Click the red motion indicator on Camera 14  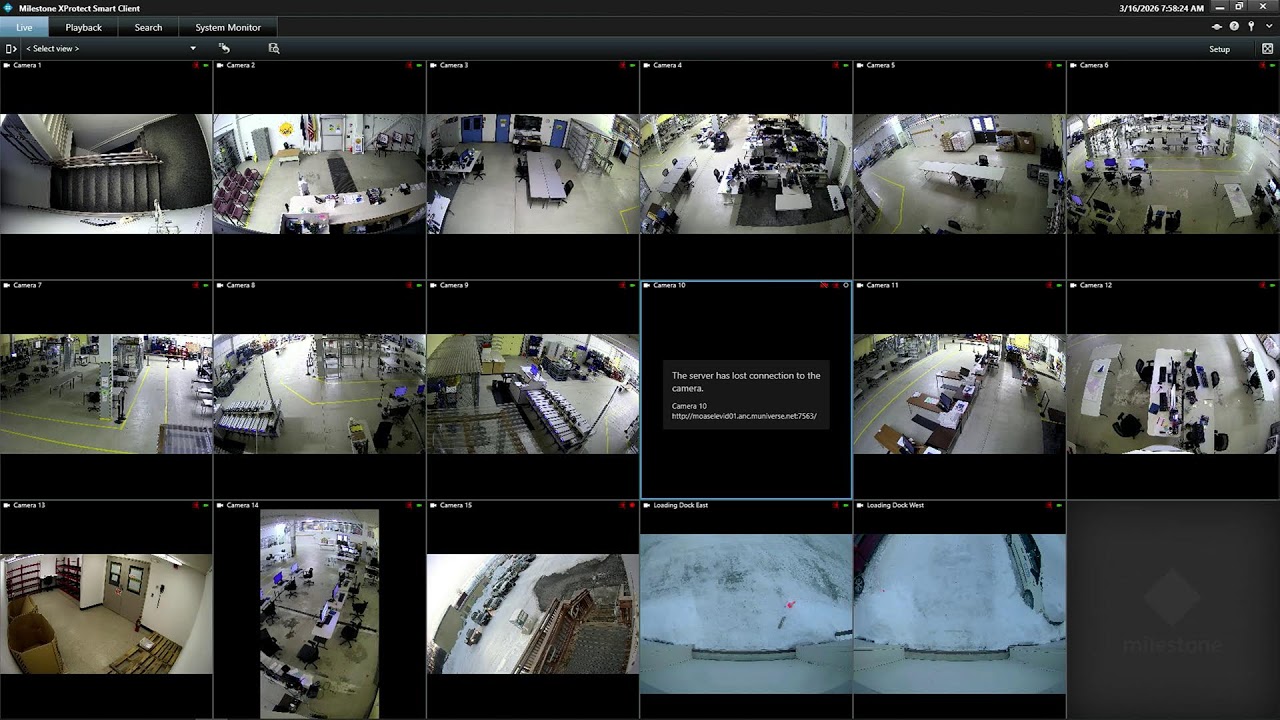(409, 505)
